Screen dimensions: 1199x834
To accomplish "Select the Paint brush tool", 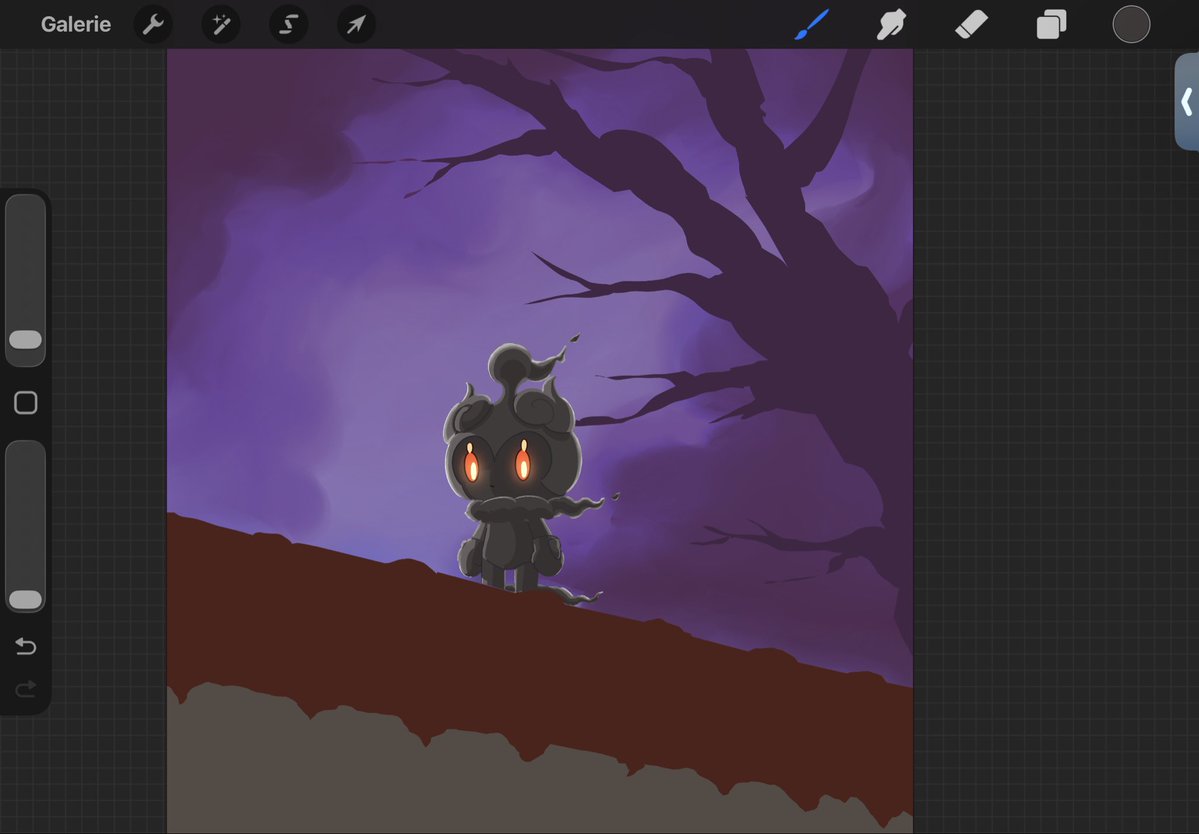I will [x=812, y=24].
